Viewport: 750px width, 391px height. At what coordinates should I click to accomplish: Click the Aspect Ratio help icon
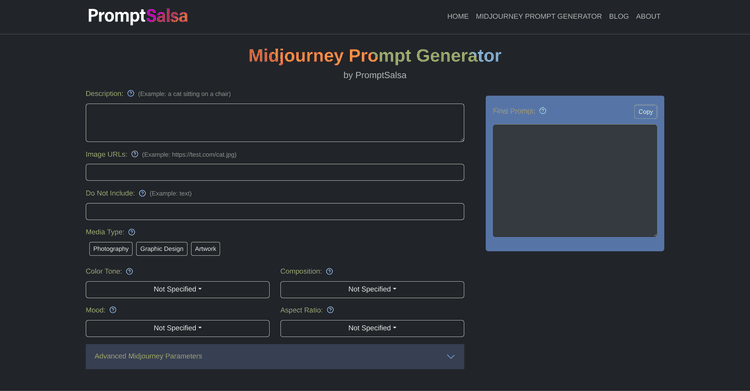tap(331, 310)
